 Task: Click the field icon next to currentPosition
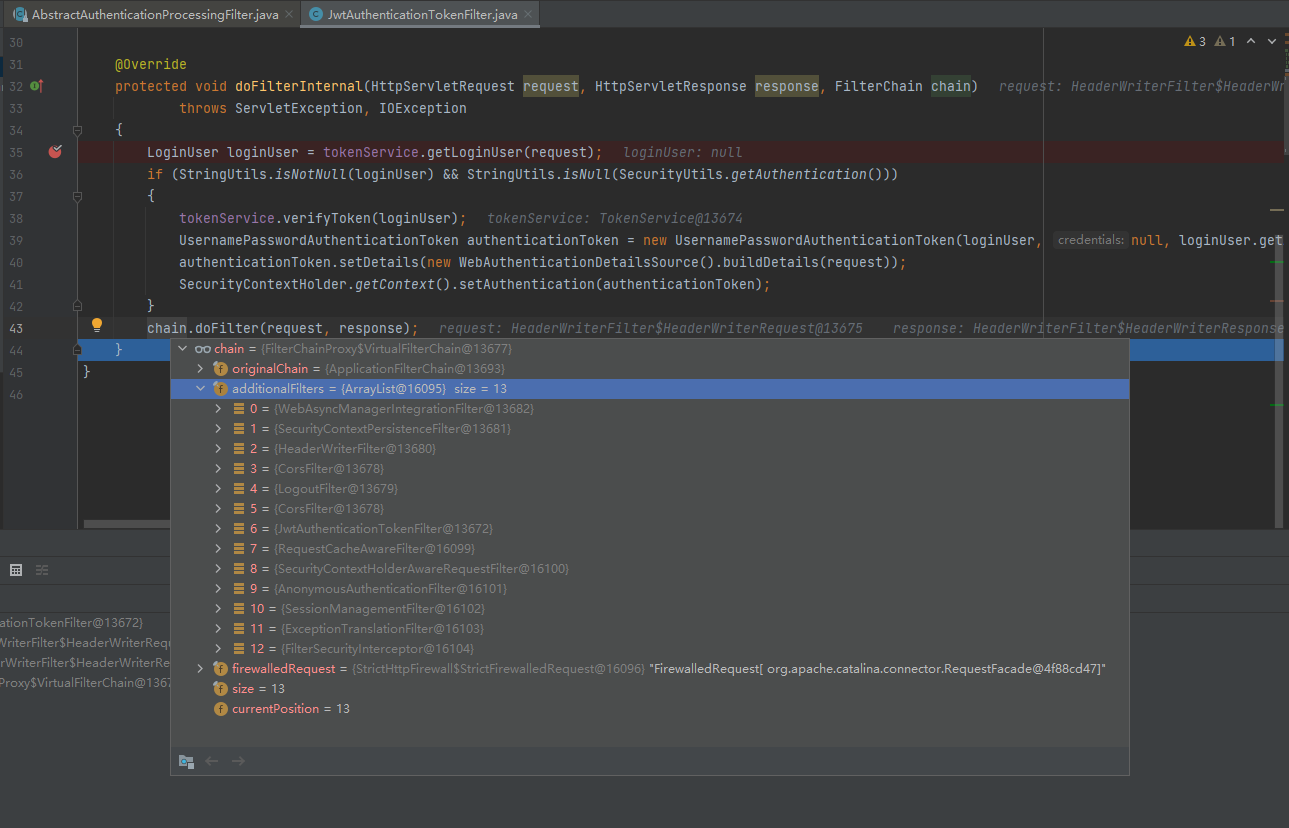point(221,709)
